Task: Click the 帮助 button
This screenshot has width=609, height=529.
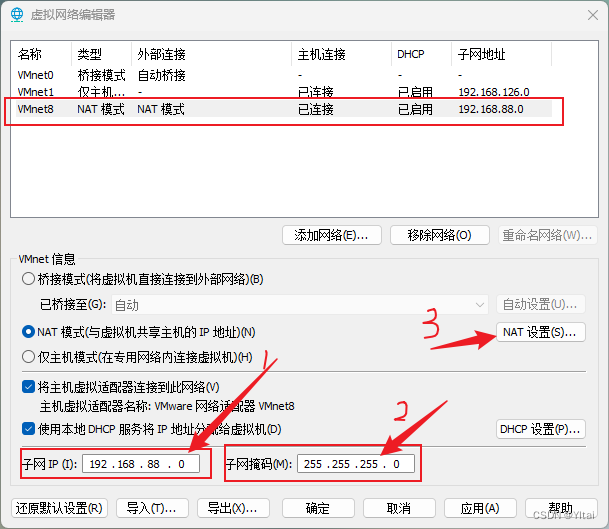Action: coord(561,508)
